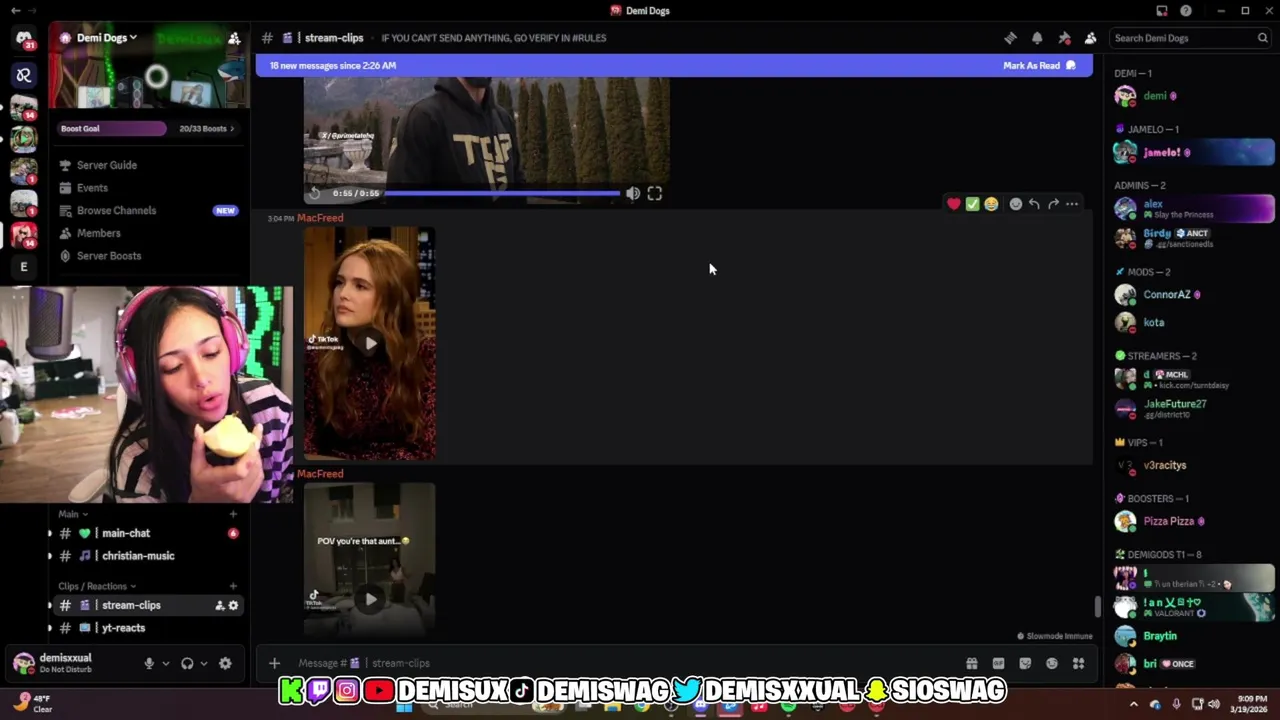Open invite people icon beside server name
The height and width of the screenshot is (720, 1280).
coord(234,38)
